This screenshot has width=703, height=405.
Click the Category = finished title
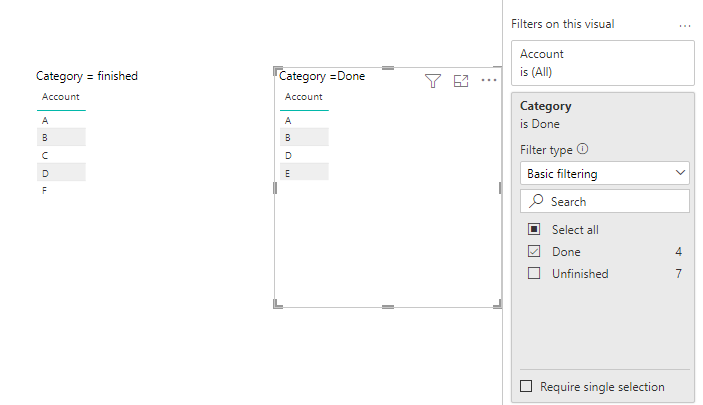(x=87, y=76)
